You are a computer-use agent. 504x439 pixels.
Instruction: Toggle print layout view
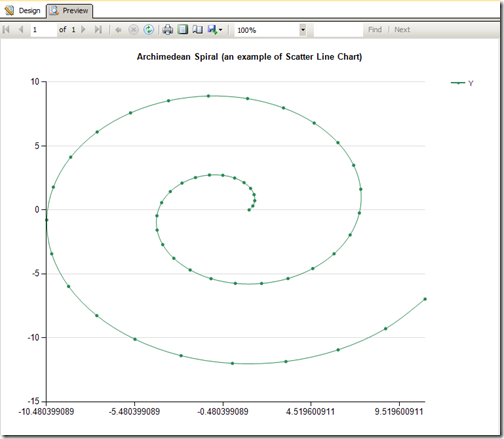click(x=183, y=30)
